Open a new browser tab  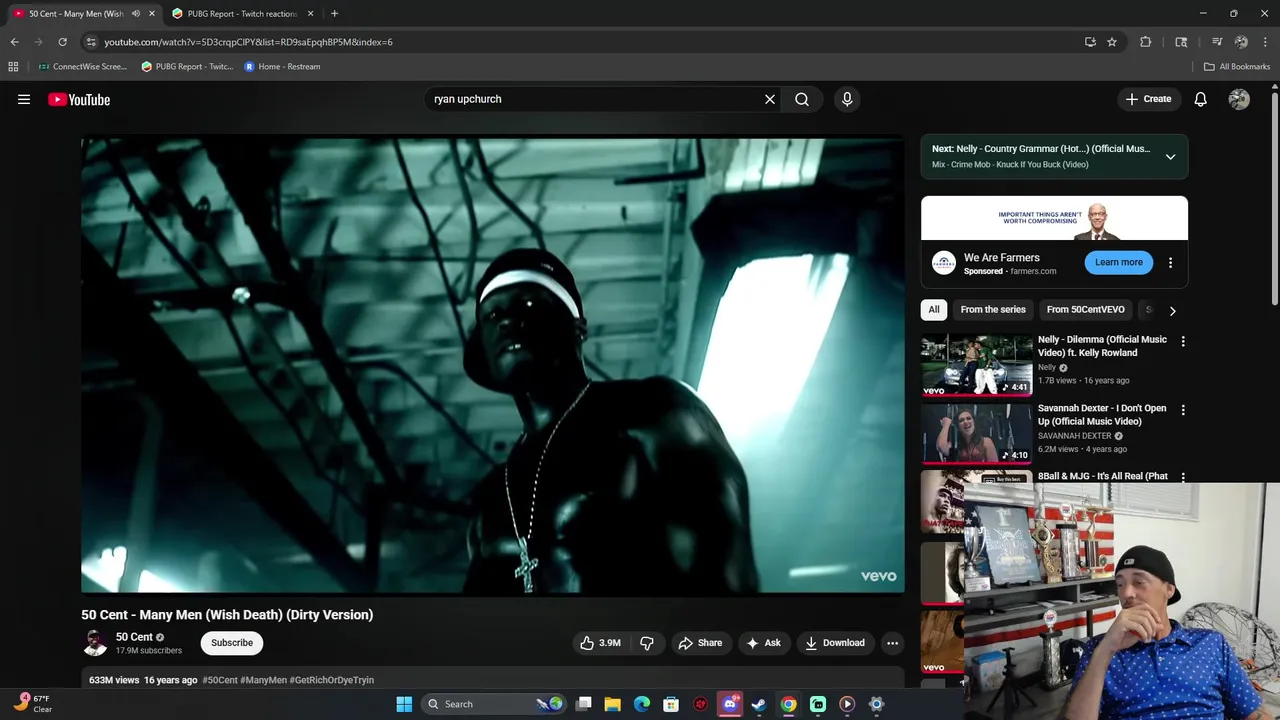(x=334, y=13)
